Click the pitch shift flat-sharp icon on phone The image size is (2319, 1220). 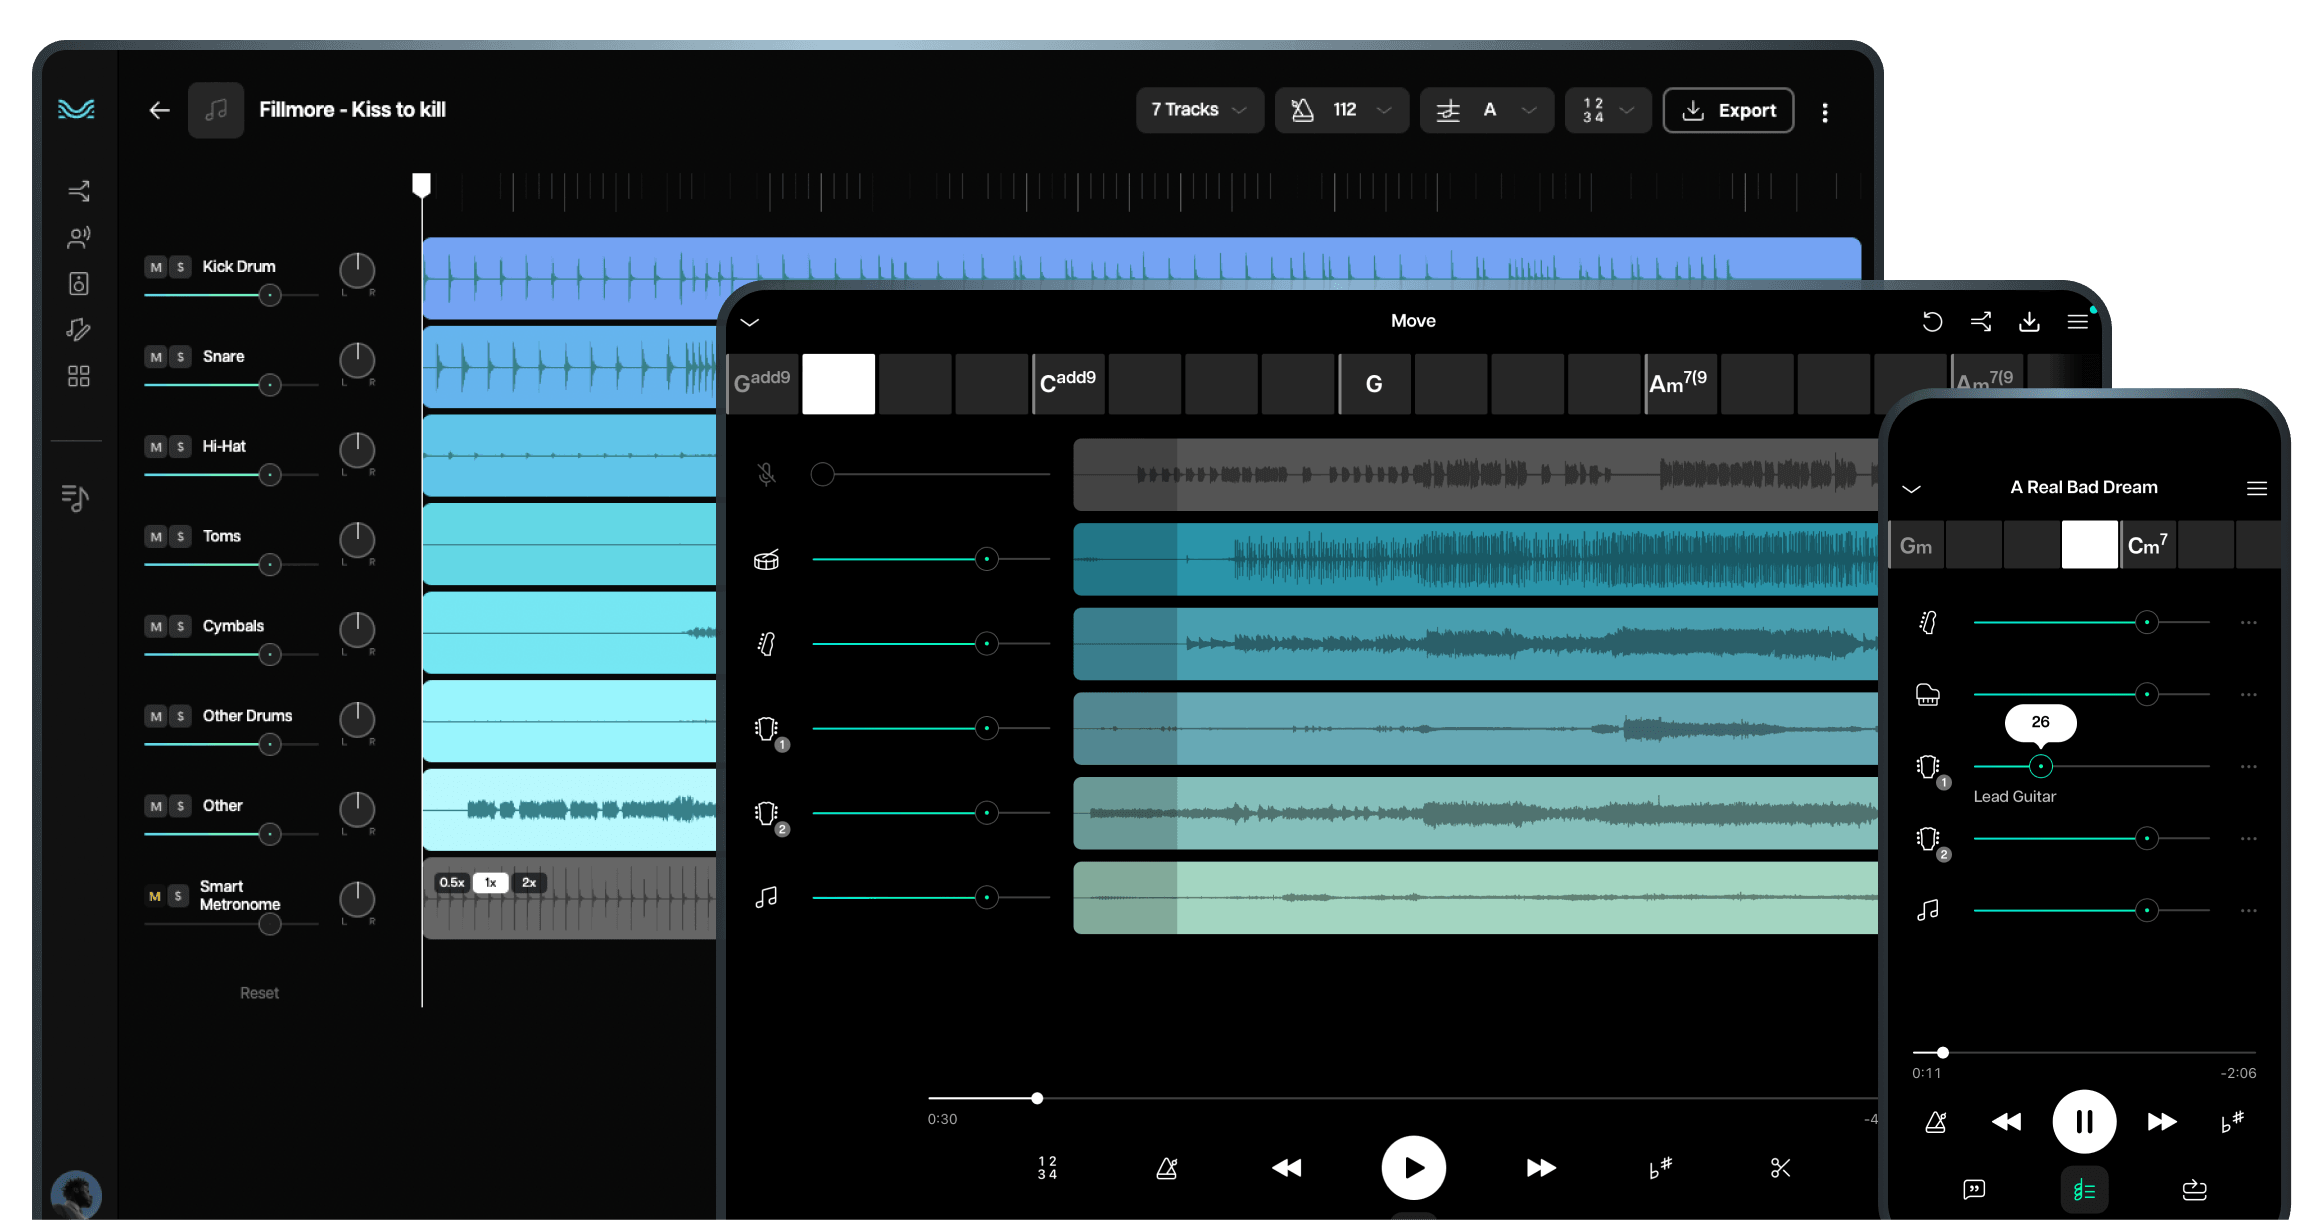click(x=2232, y=1121)
